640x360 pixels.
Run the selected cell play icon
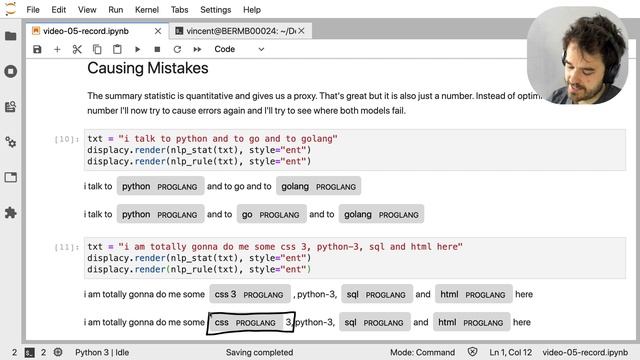point(138,49)
